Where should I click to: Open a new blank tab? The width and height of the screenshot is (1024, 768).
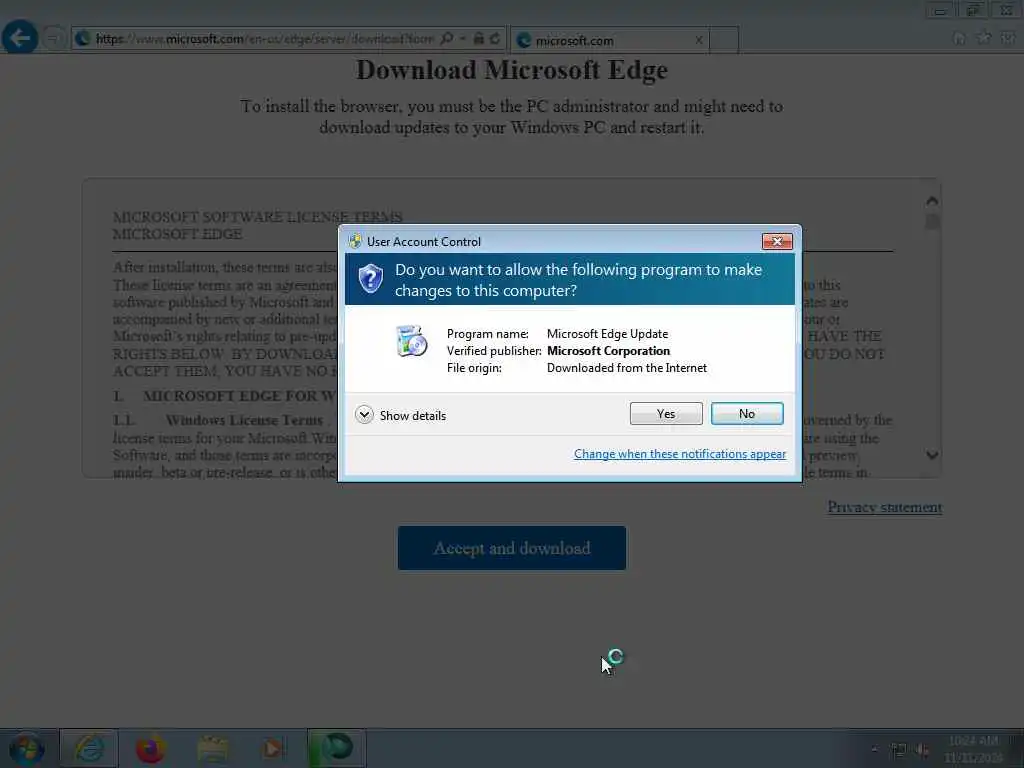[724, 39]
